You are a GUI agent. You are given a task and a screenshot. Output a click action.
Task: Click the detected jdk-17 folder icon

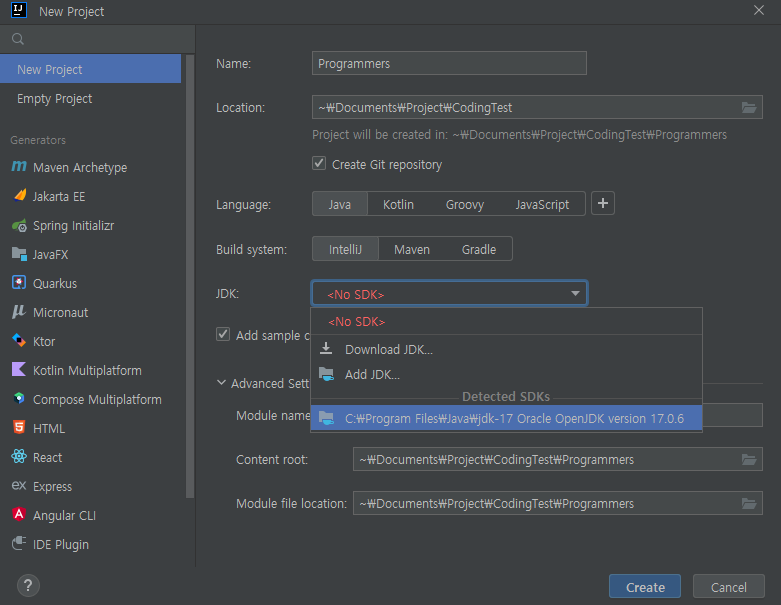(x=326, y=418)
